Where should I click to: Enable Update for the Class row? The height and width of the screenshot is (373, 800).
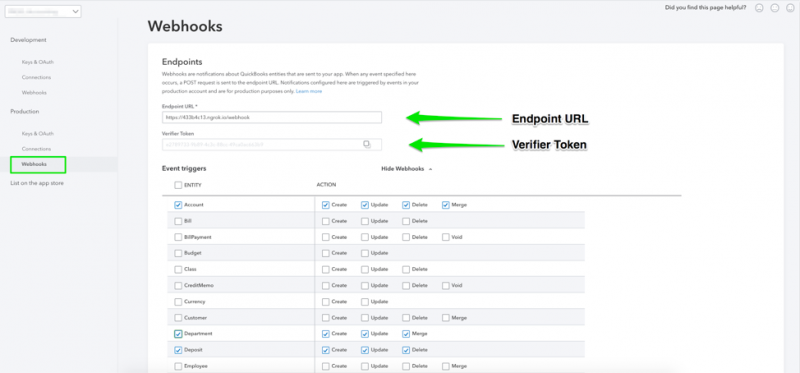pos(365,269)
